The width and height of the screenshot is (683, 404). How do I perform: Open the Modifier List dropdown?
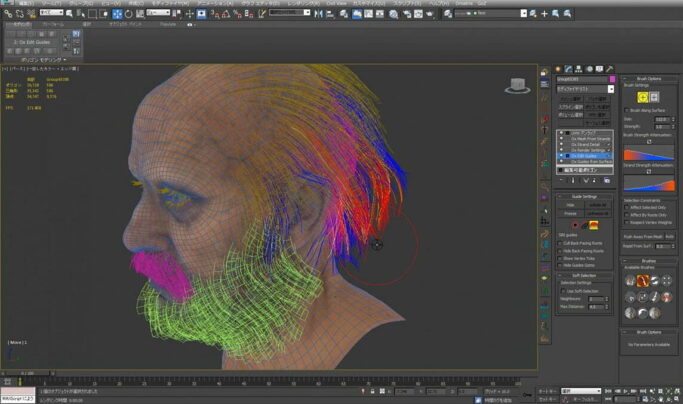pyautogui.click(x=584, y=89)
